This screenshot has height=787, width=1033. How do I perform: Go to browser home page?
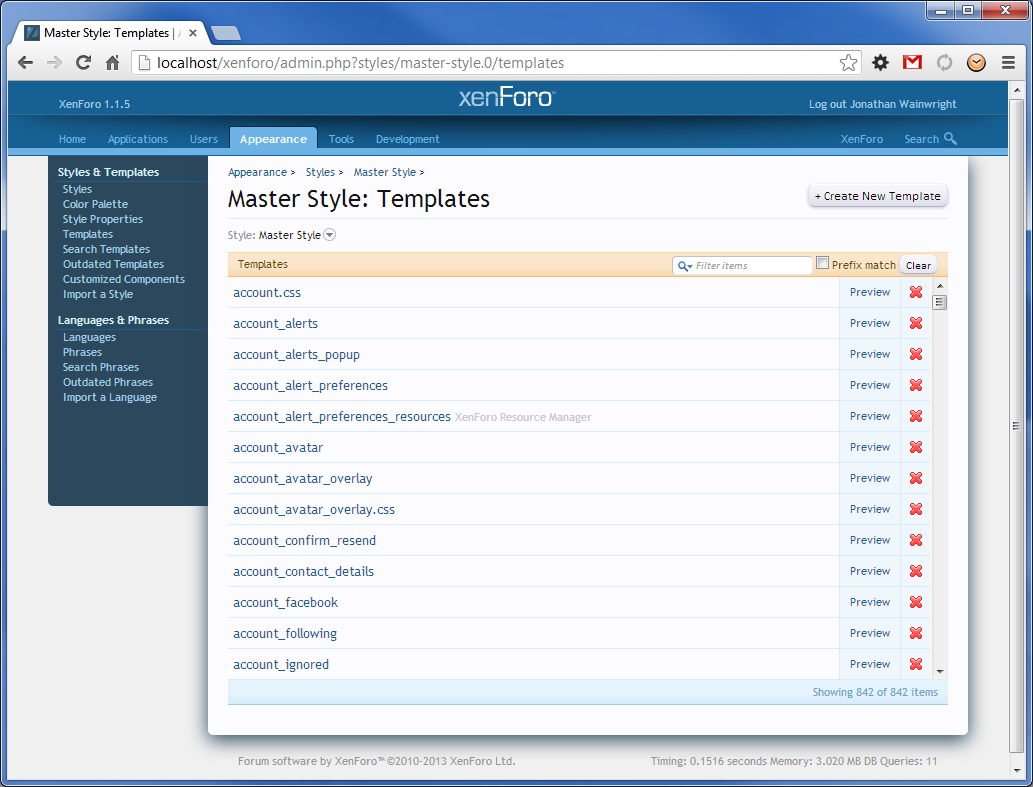coord(113,63)
